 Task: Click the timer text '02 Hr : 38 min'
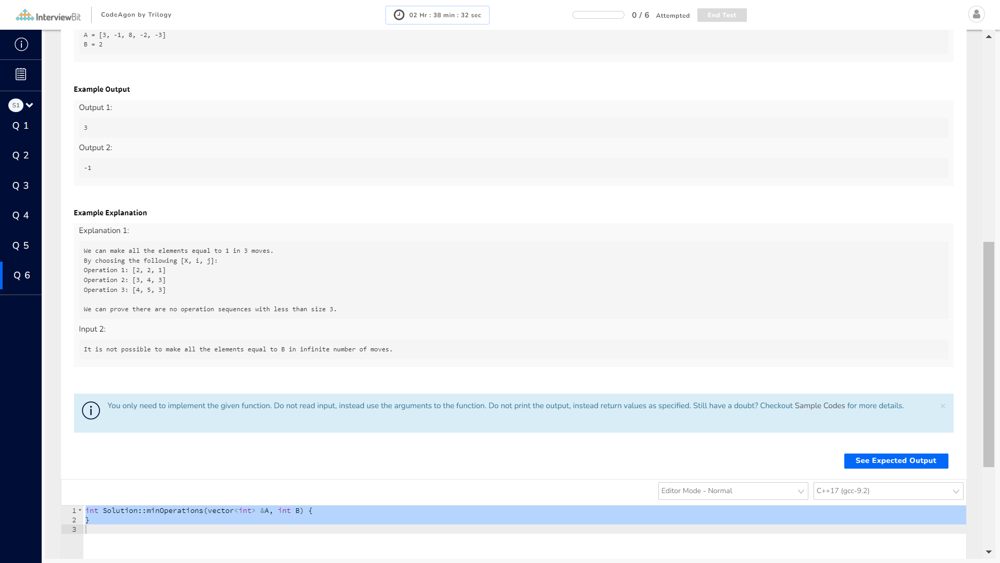[432, 15]
